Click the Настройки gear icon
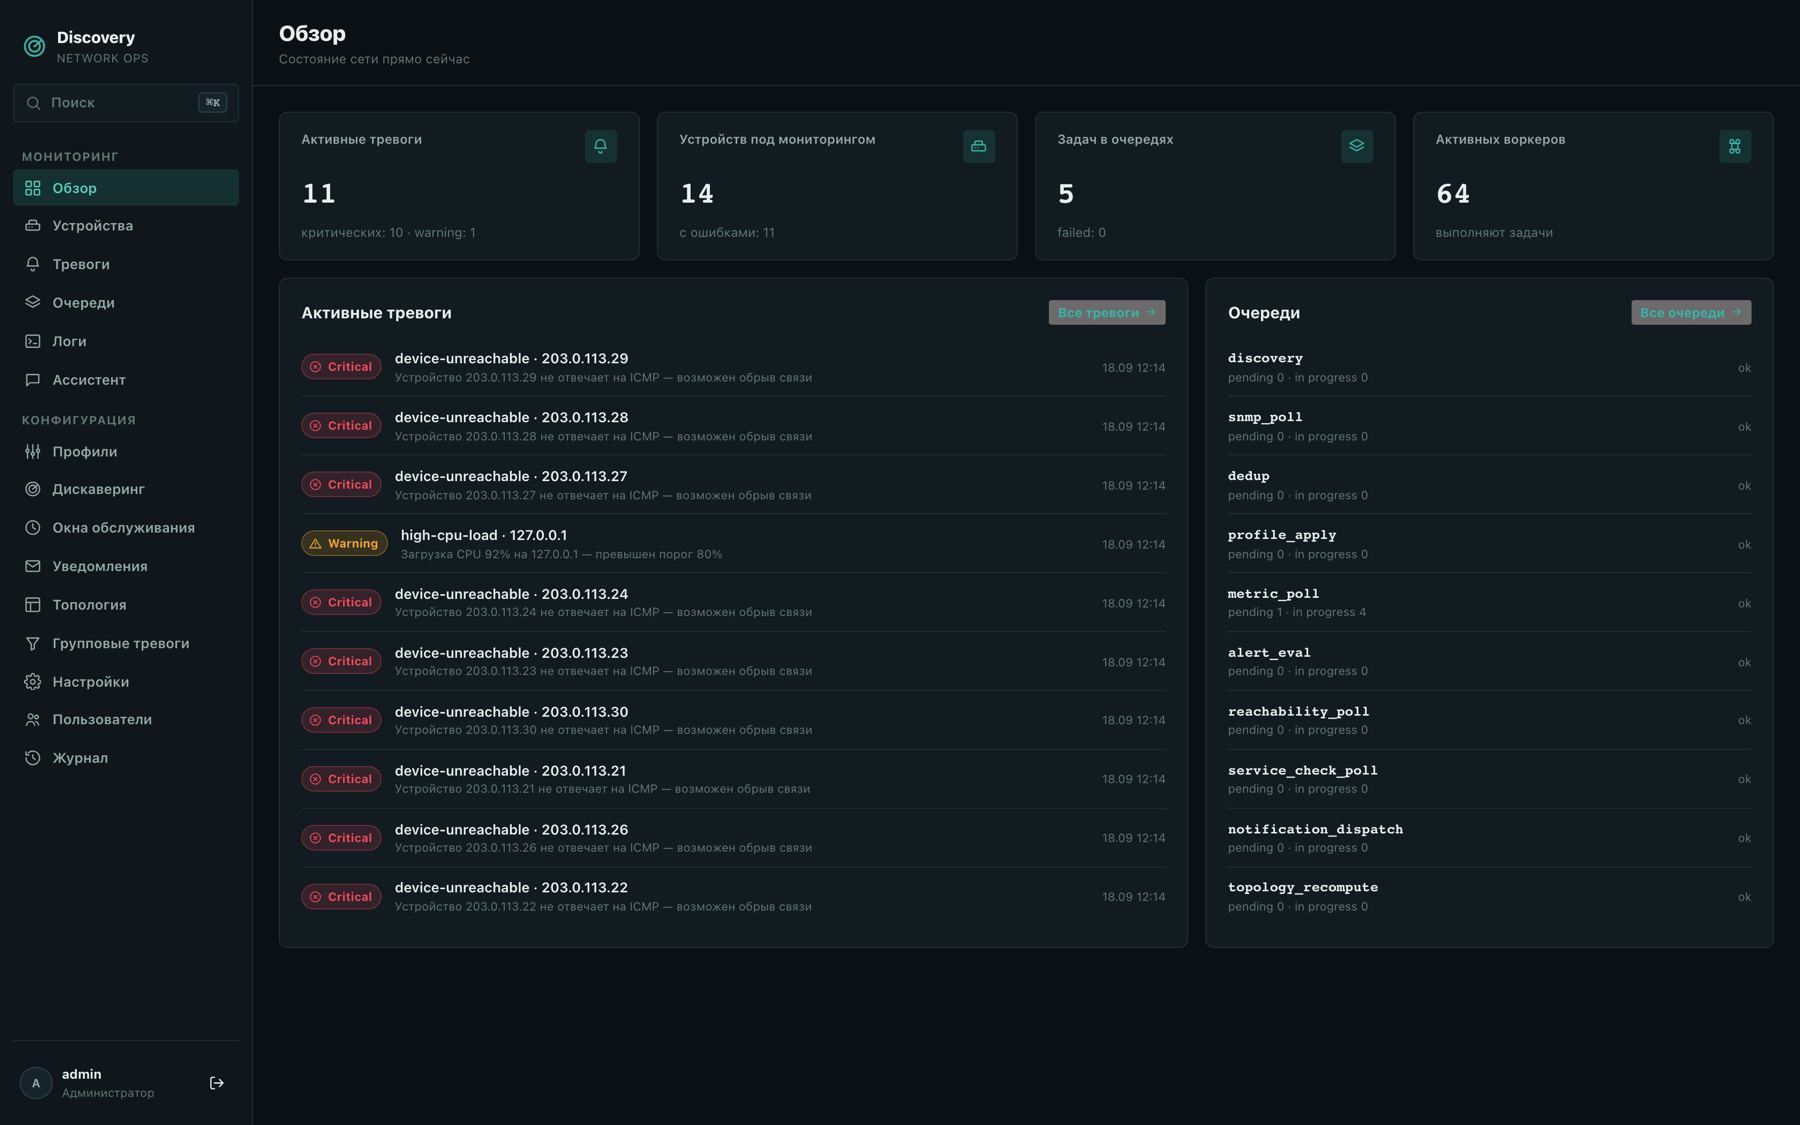 pos(33,682)
